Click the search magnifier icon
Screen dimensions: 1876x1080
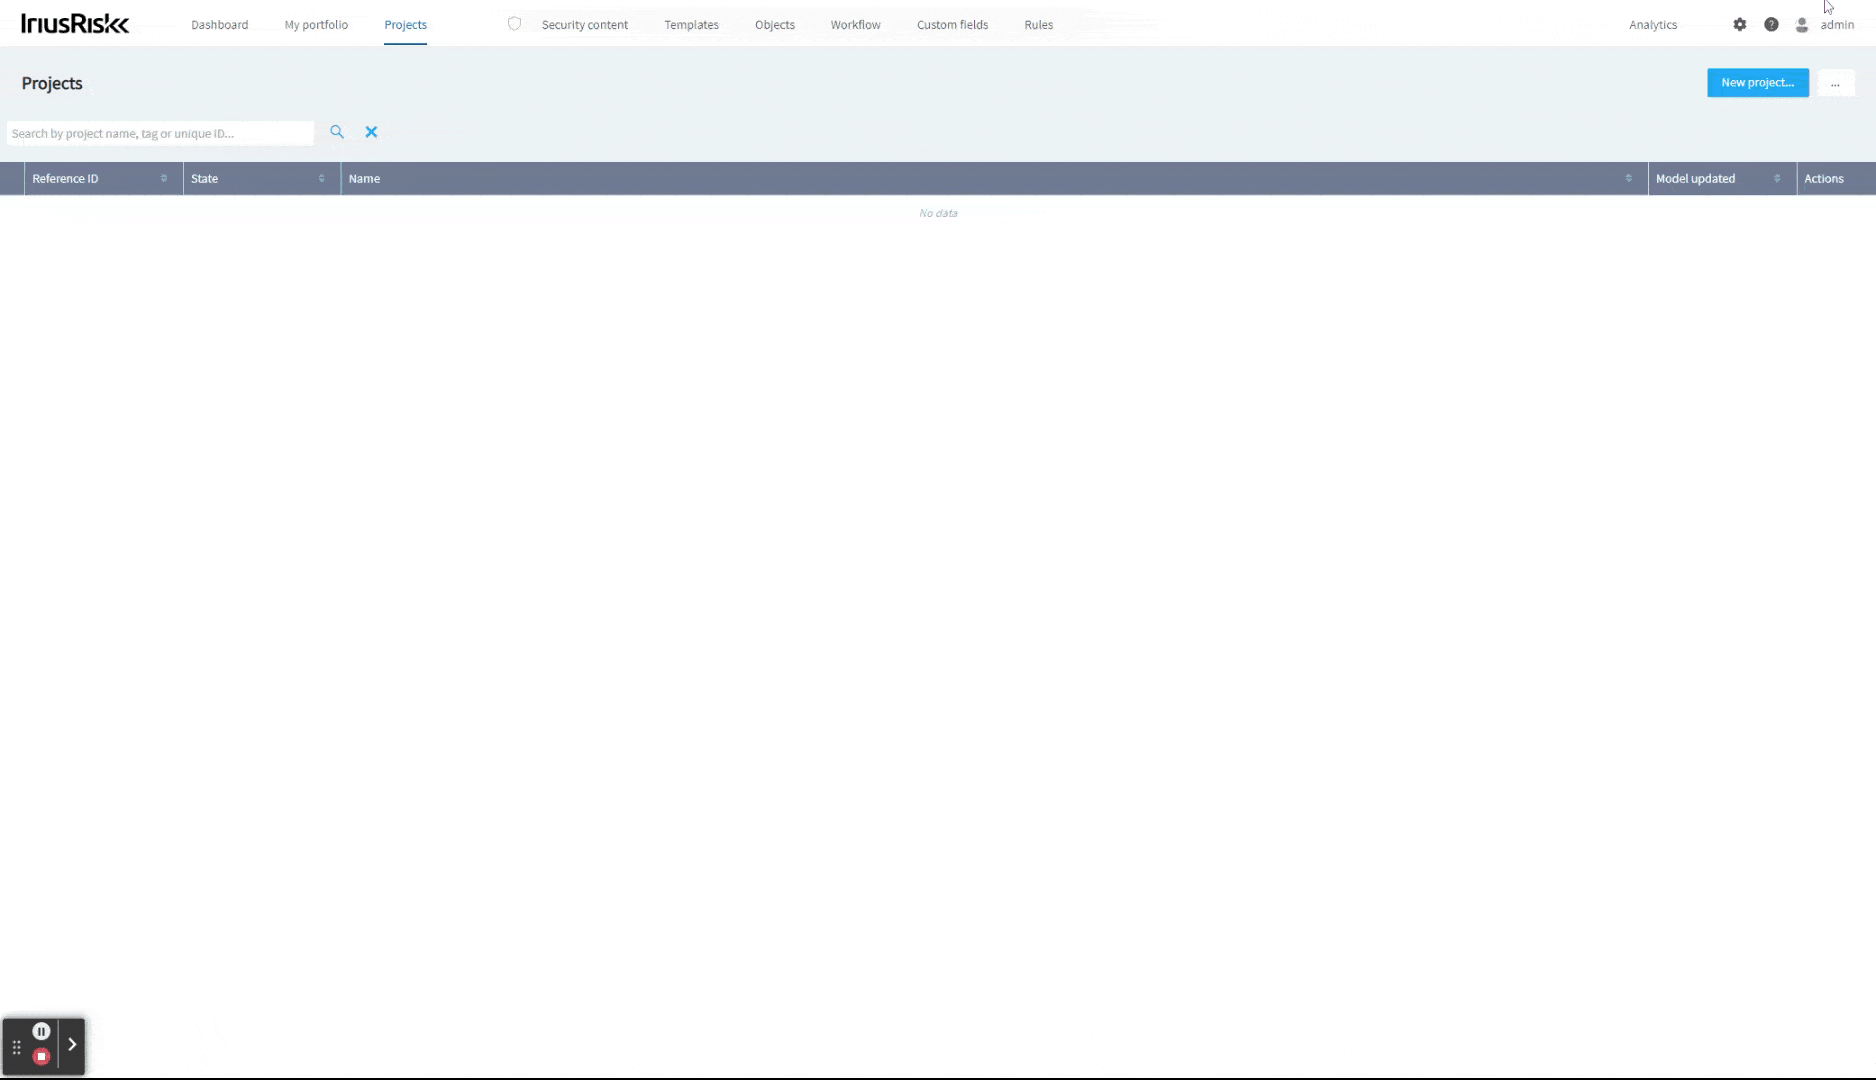point(337,131)
